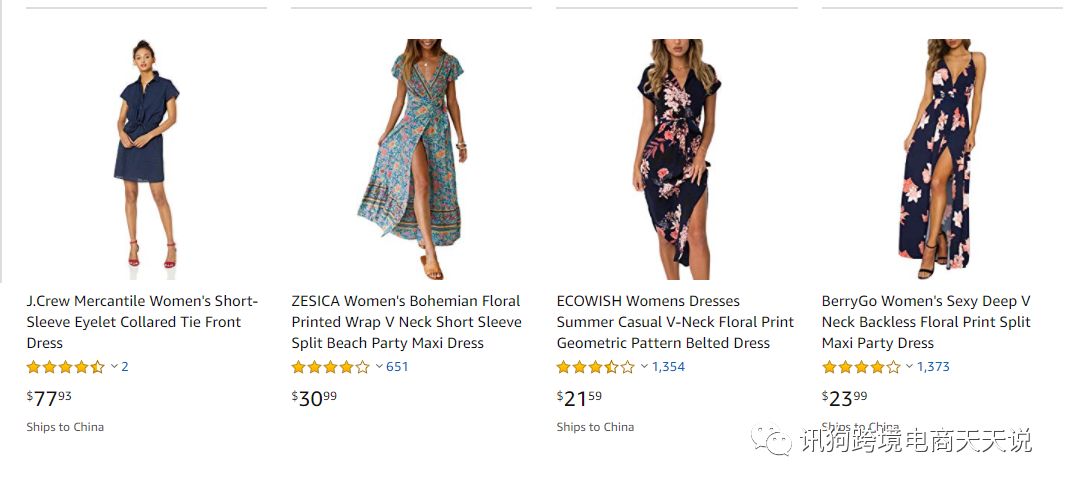This screenshot has width=1067, height=487.
Task: Open BerryGo Backless Floral Maxi Dress title
Action: pyautogui.click(x=926, y=322)
